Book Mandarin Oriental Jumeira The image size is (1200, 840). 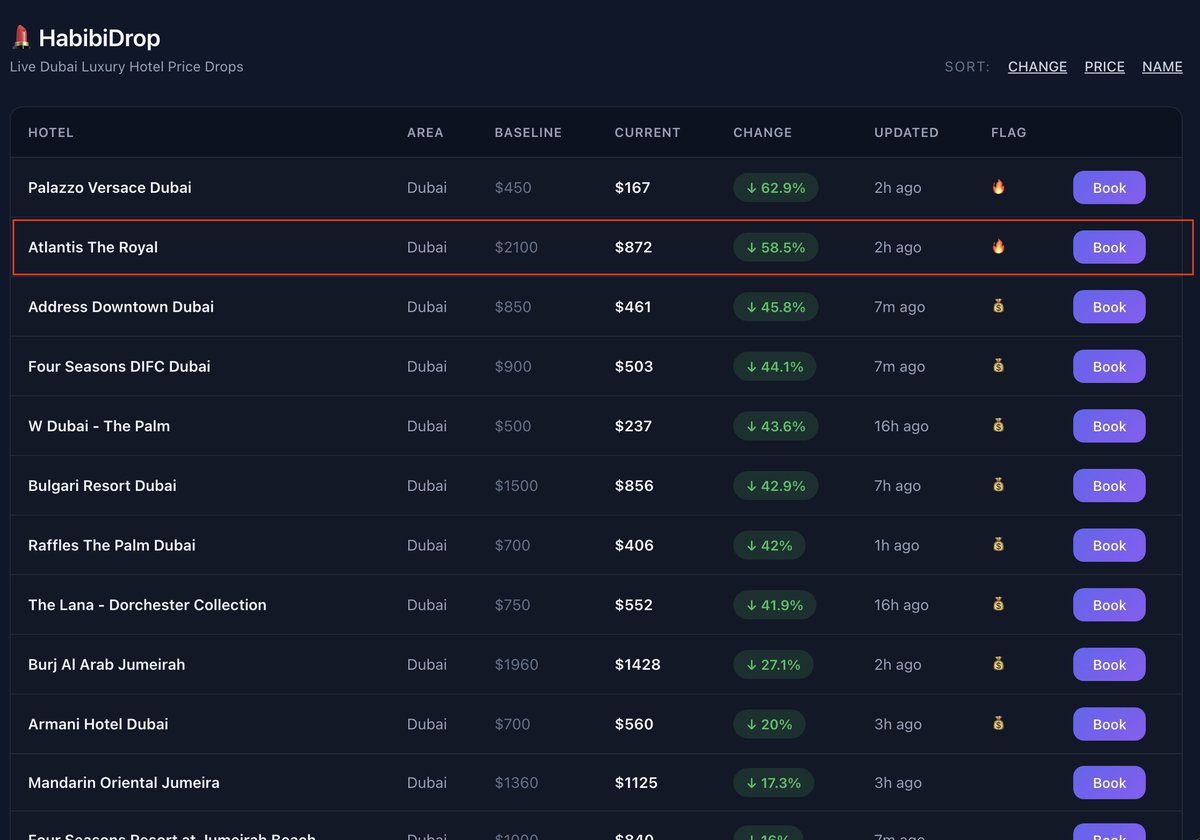[x=1109, y=783]
